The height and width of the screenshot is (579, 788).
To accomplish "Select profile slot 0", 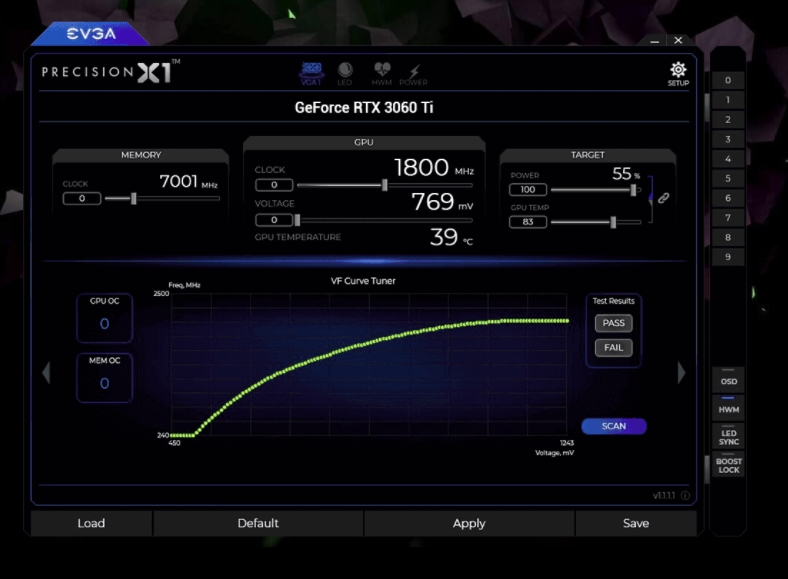I will click(728, 80).
